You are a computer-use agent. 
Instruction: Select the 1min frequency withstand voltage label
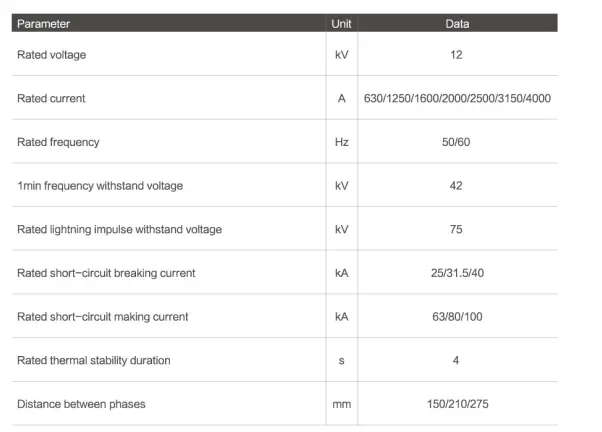(x=100, y=186)
